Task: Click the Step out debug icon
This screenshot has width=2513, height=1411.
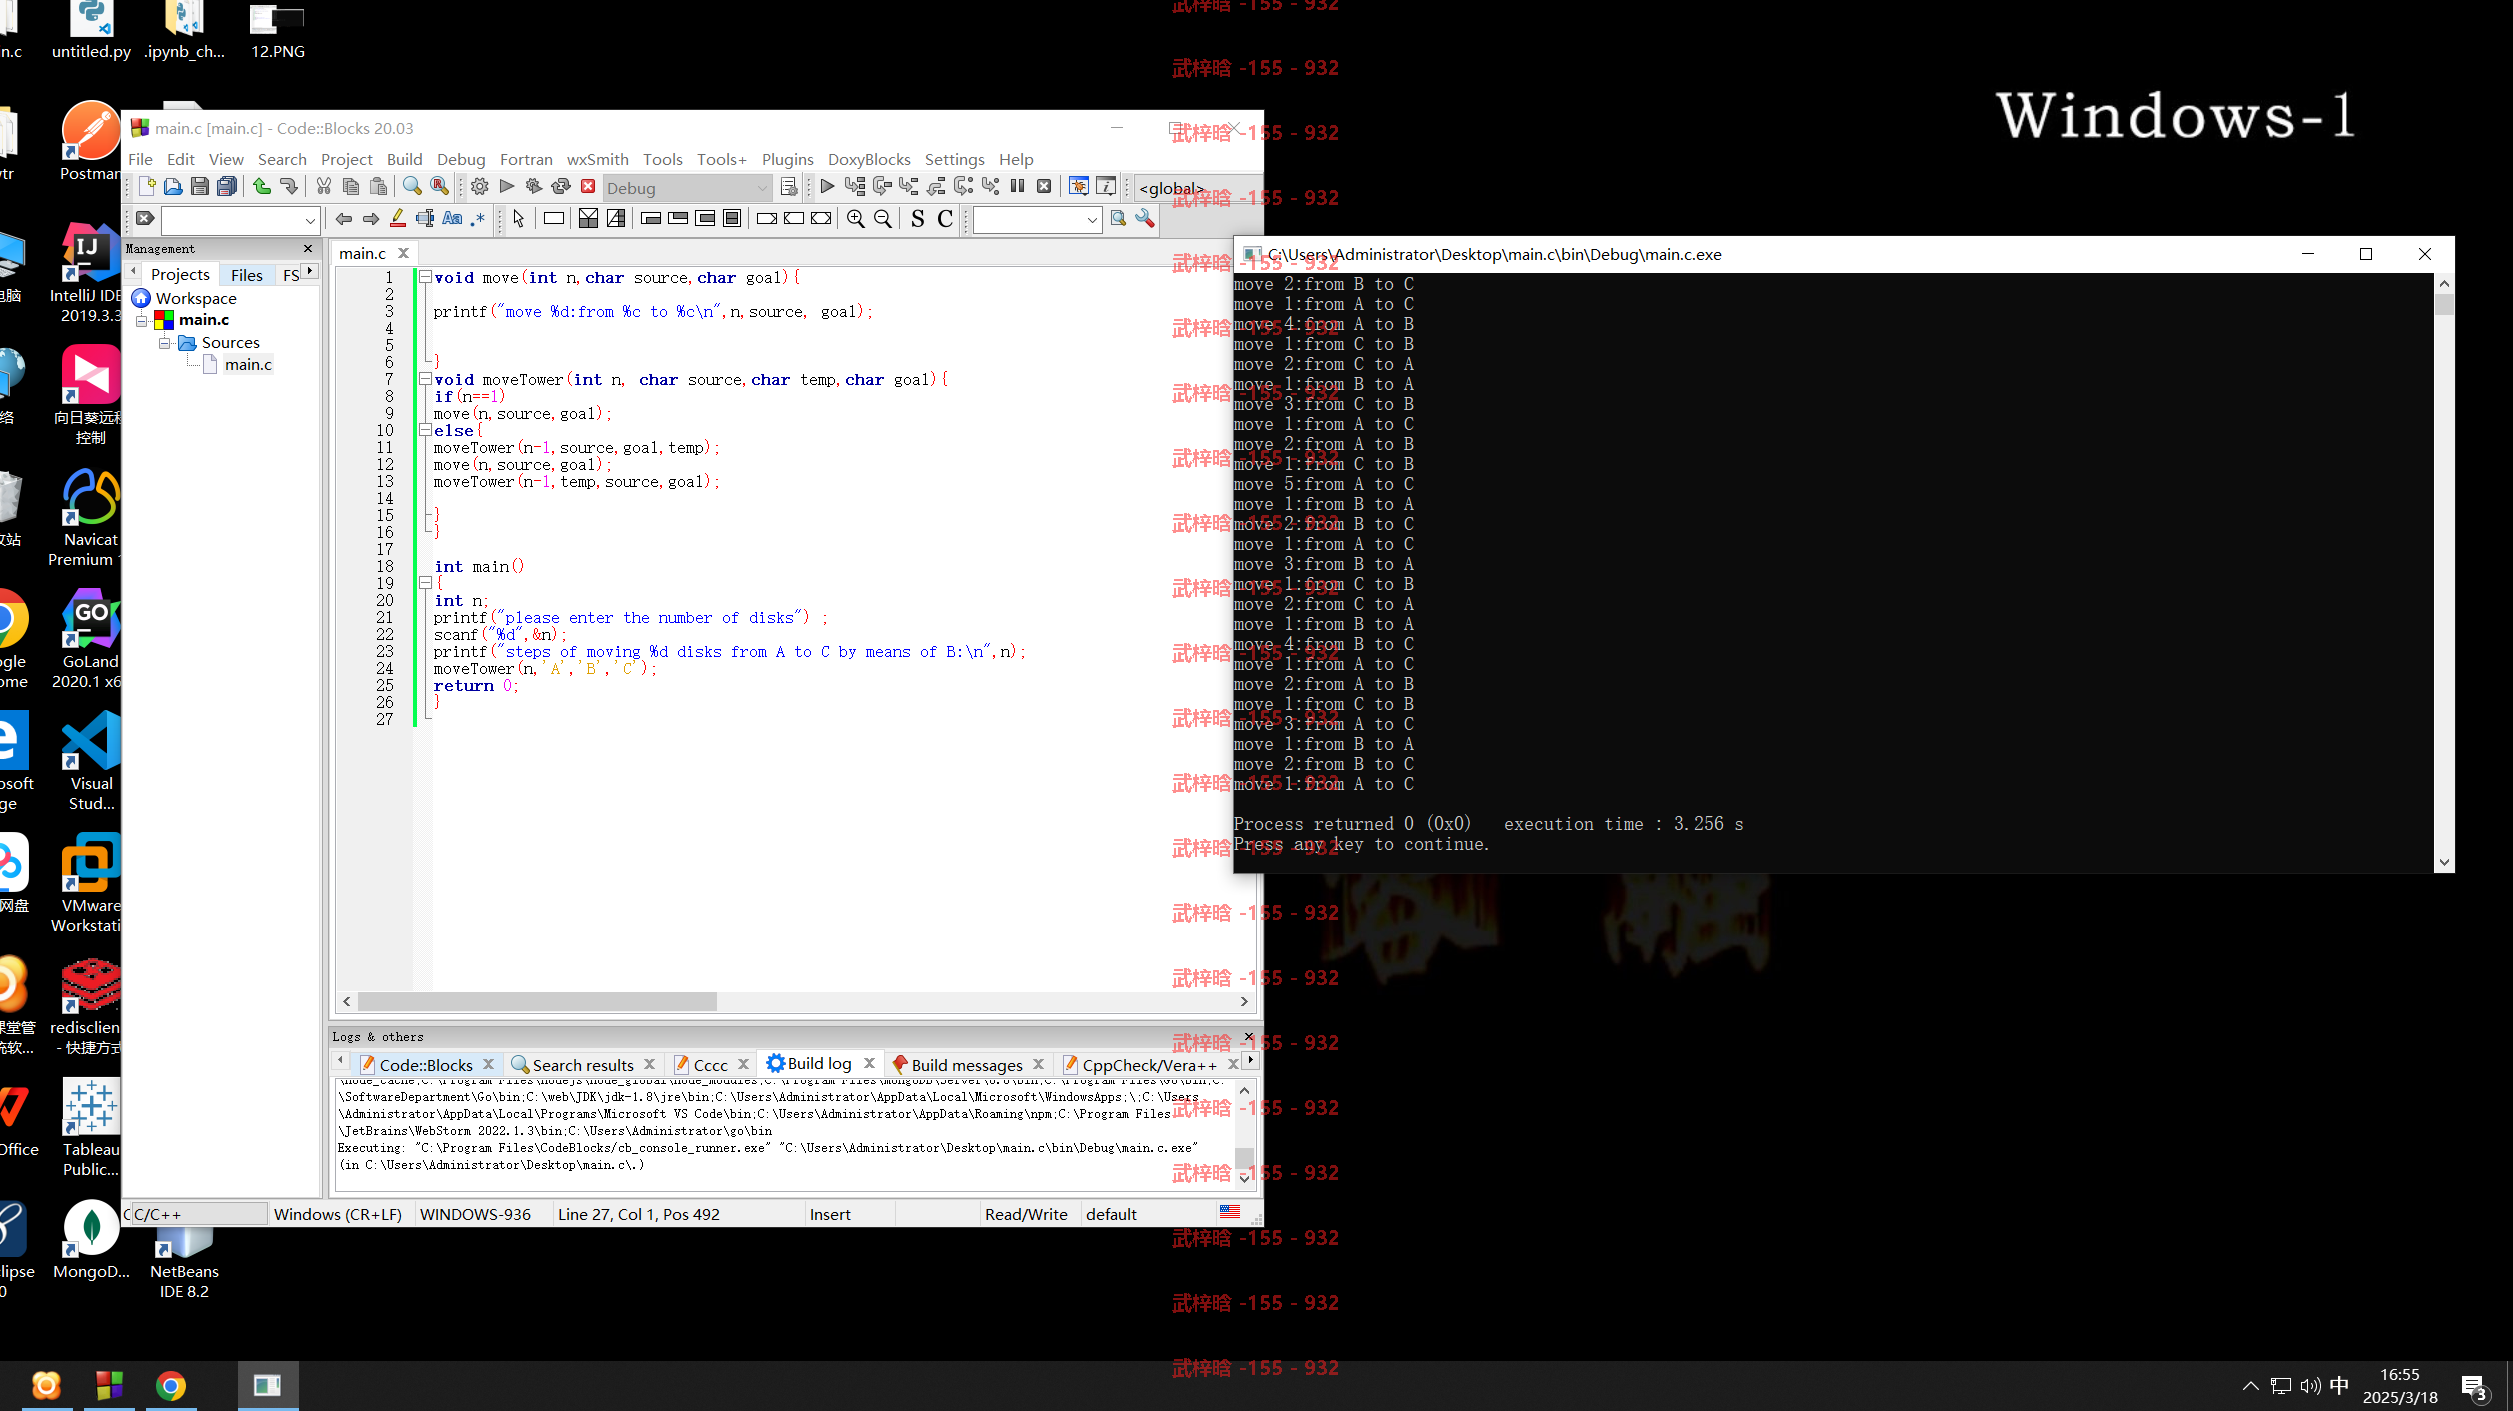Action: click(x=936, y=186)
